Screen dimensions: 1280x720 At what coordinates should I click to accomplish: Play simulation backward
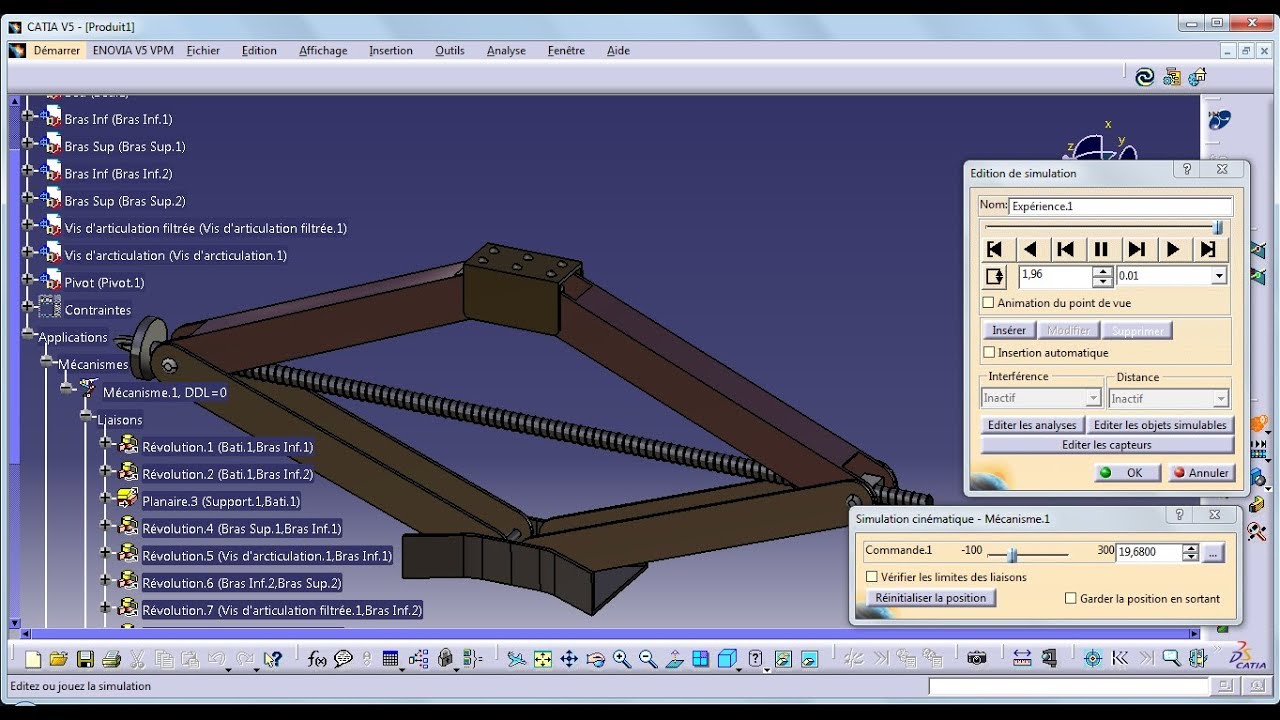tap(1031, 249)
